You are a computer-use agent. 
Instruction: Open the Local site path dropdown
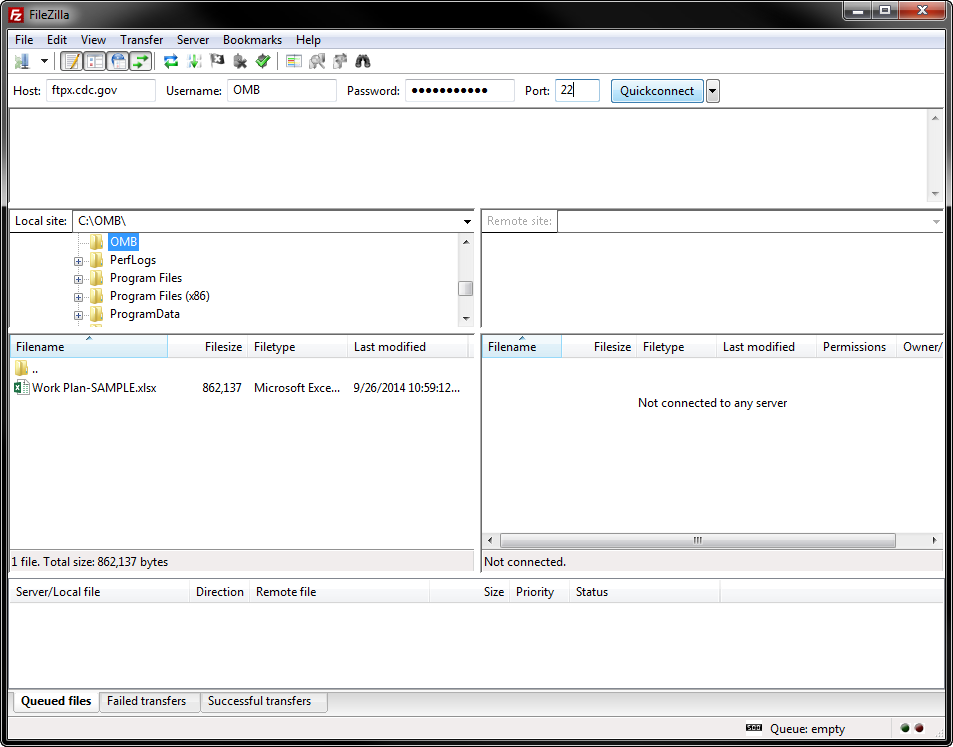(x=467, y=221)
